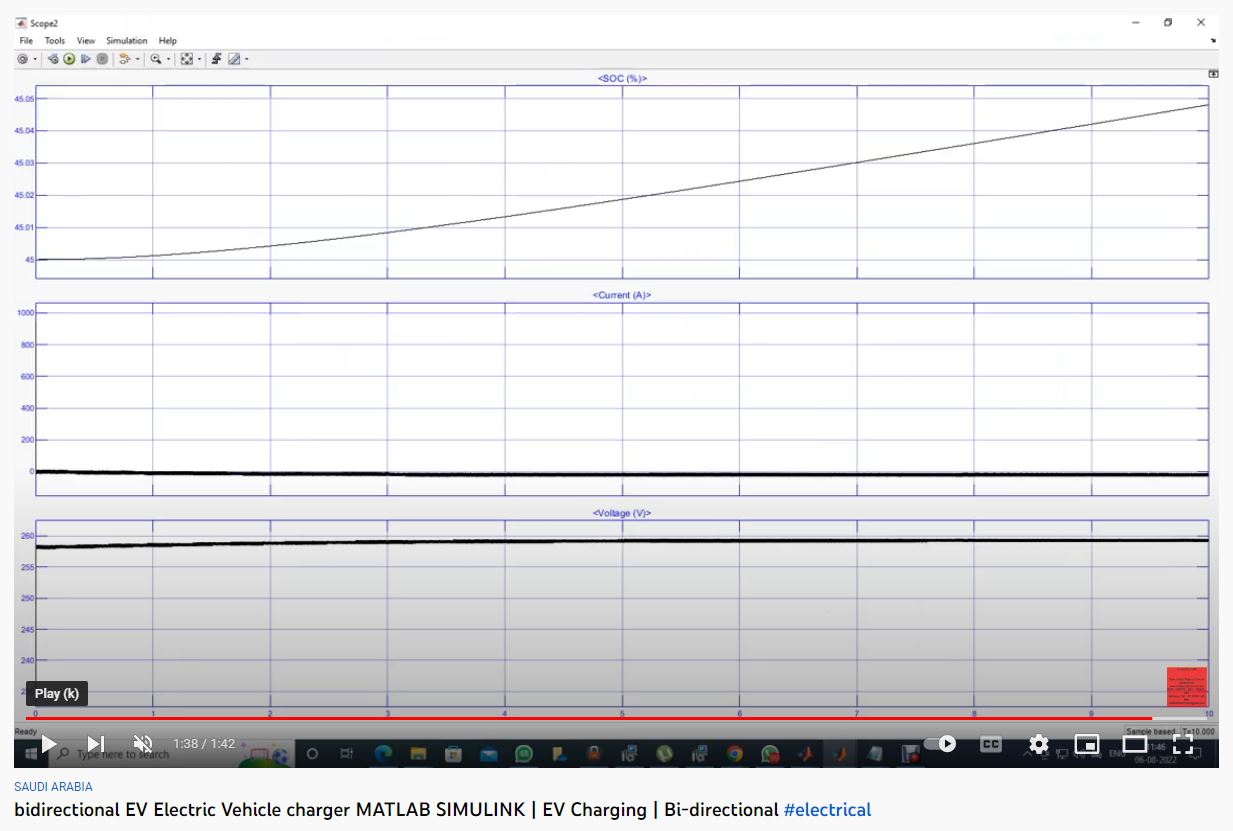
Task: Enter full screen video mode
Action: click(x=1183, y=744)
